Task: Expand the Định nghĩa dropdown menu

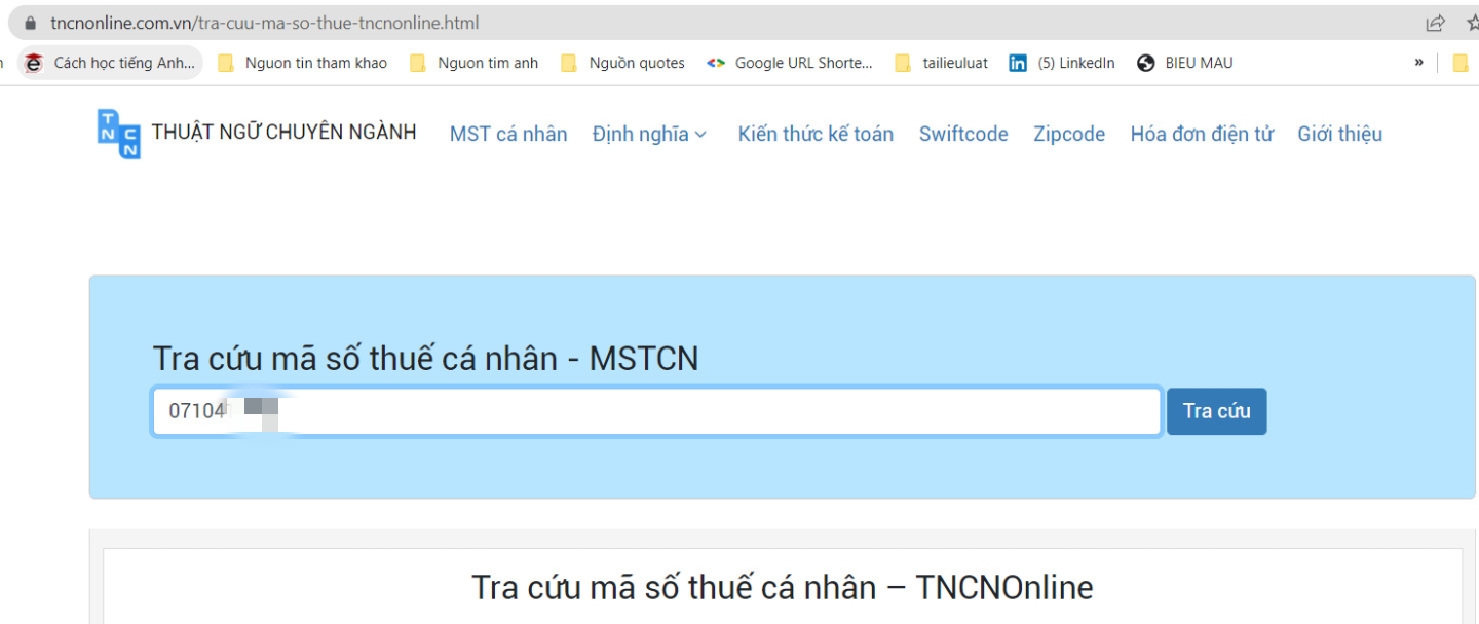Action: [650, 134]
